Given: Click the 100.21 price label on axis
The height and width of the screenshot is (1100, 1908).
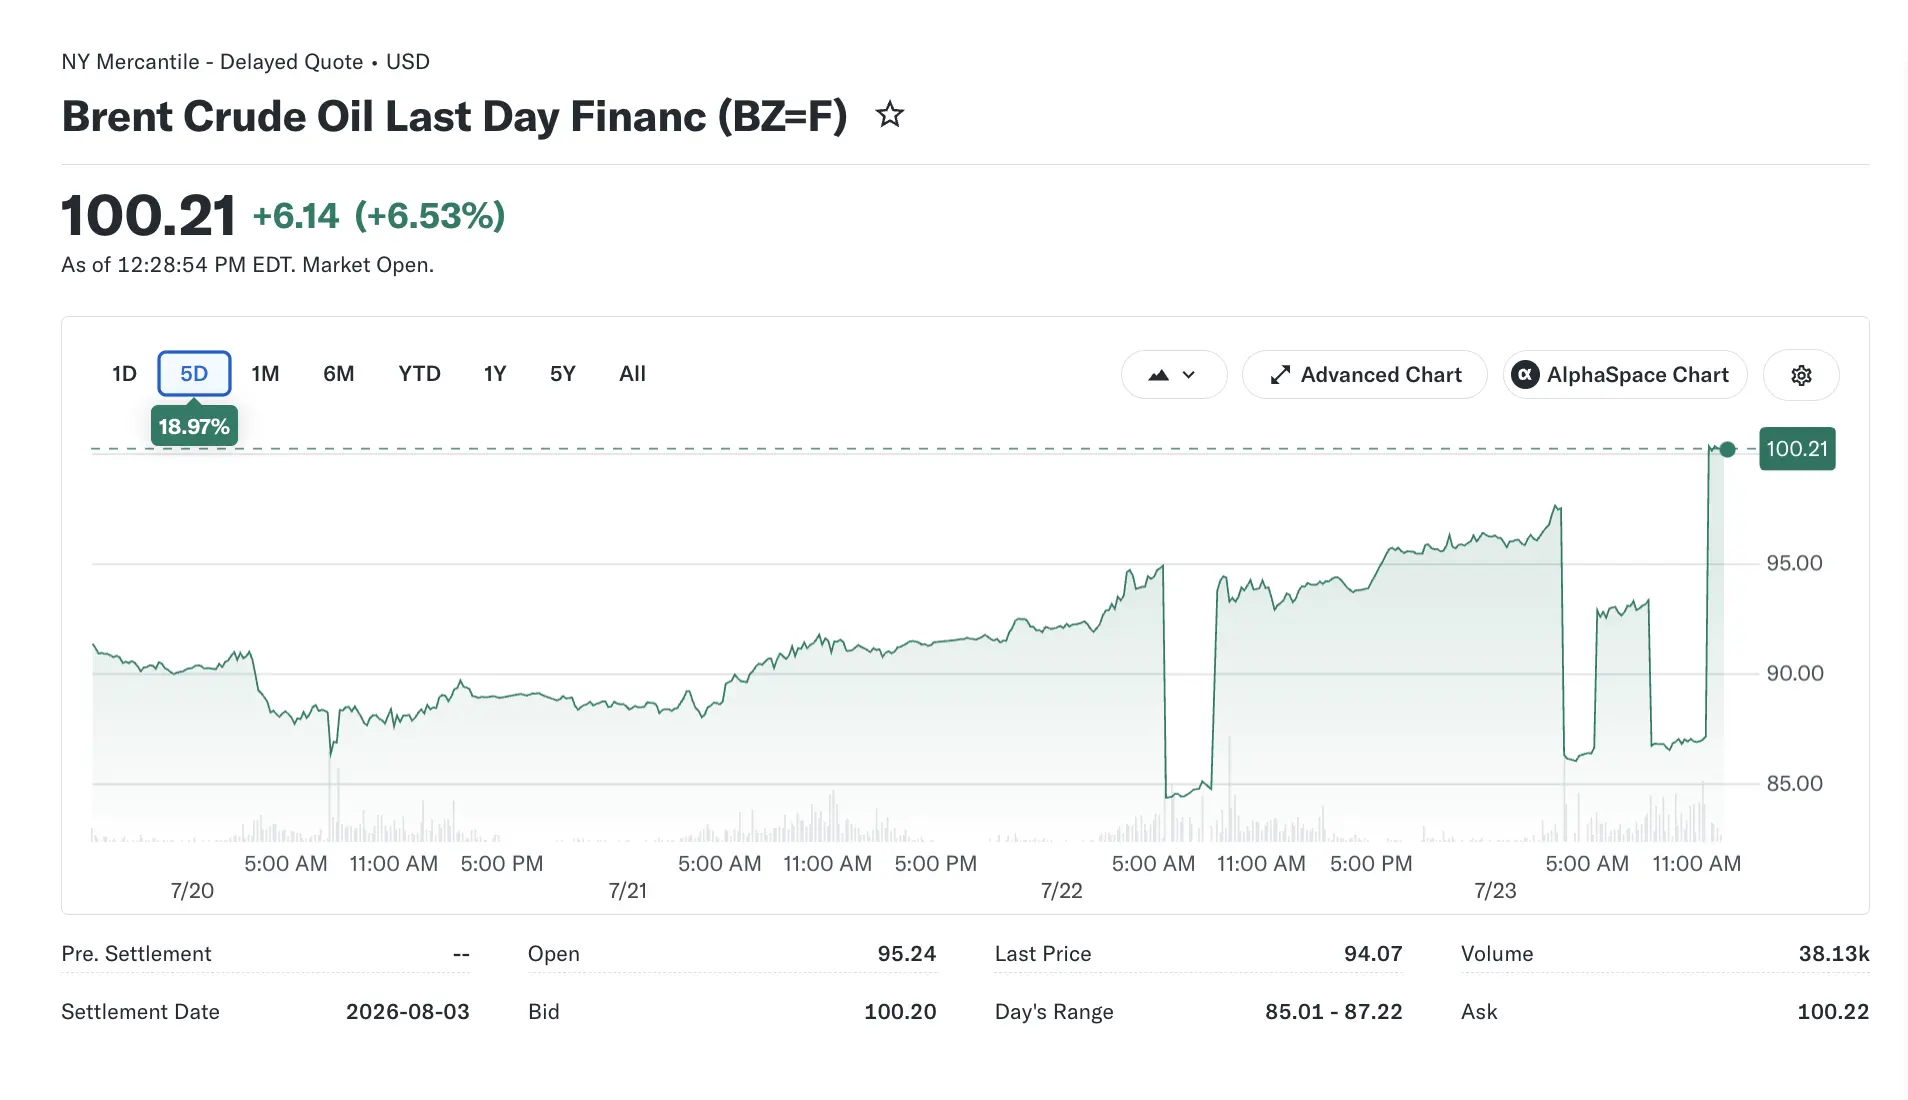Looking at the screenshot, I should point(1797,449).
